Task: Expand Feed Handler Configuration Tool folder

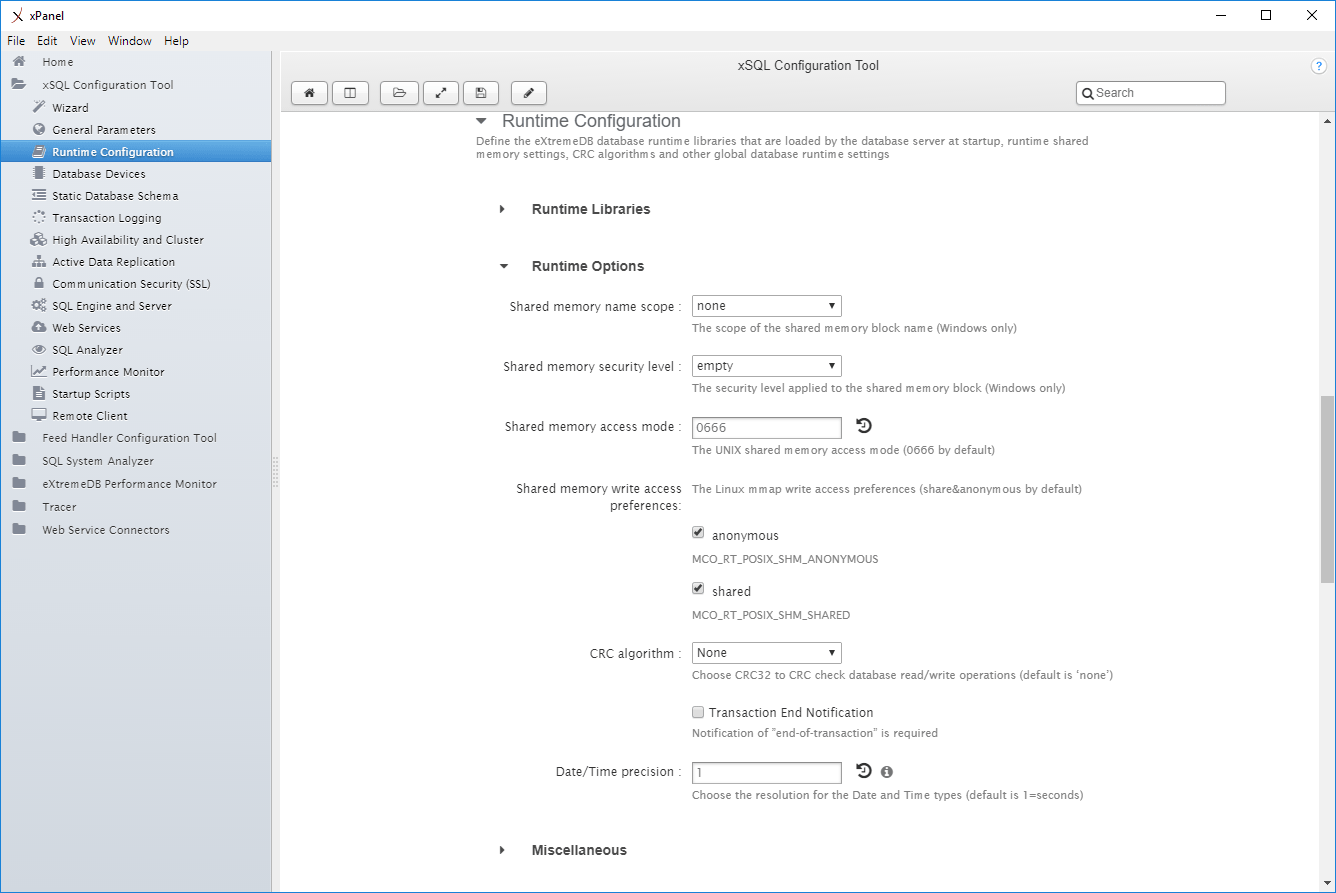Action: tap(19, 437)
